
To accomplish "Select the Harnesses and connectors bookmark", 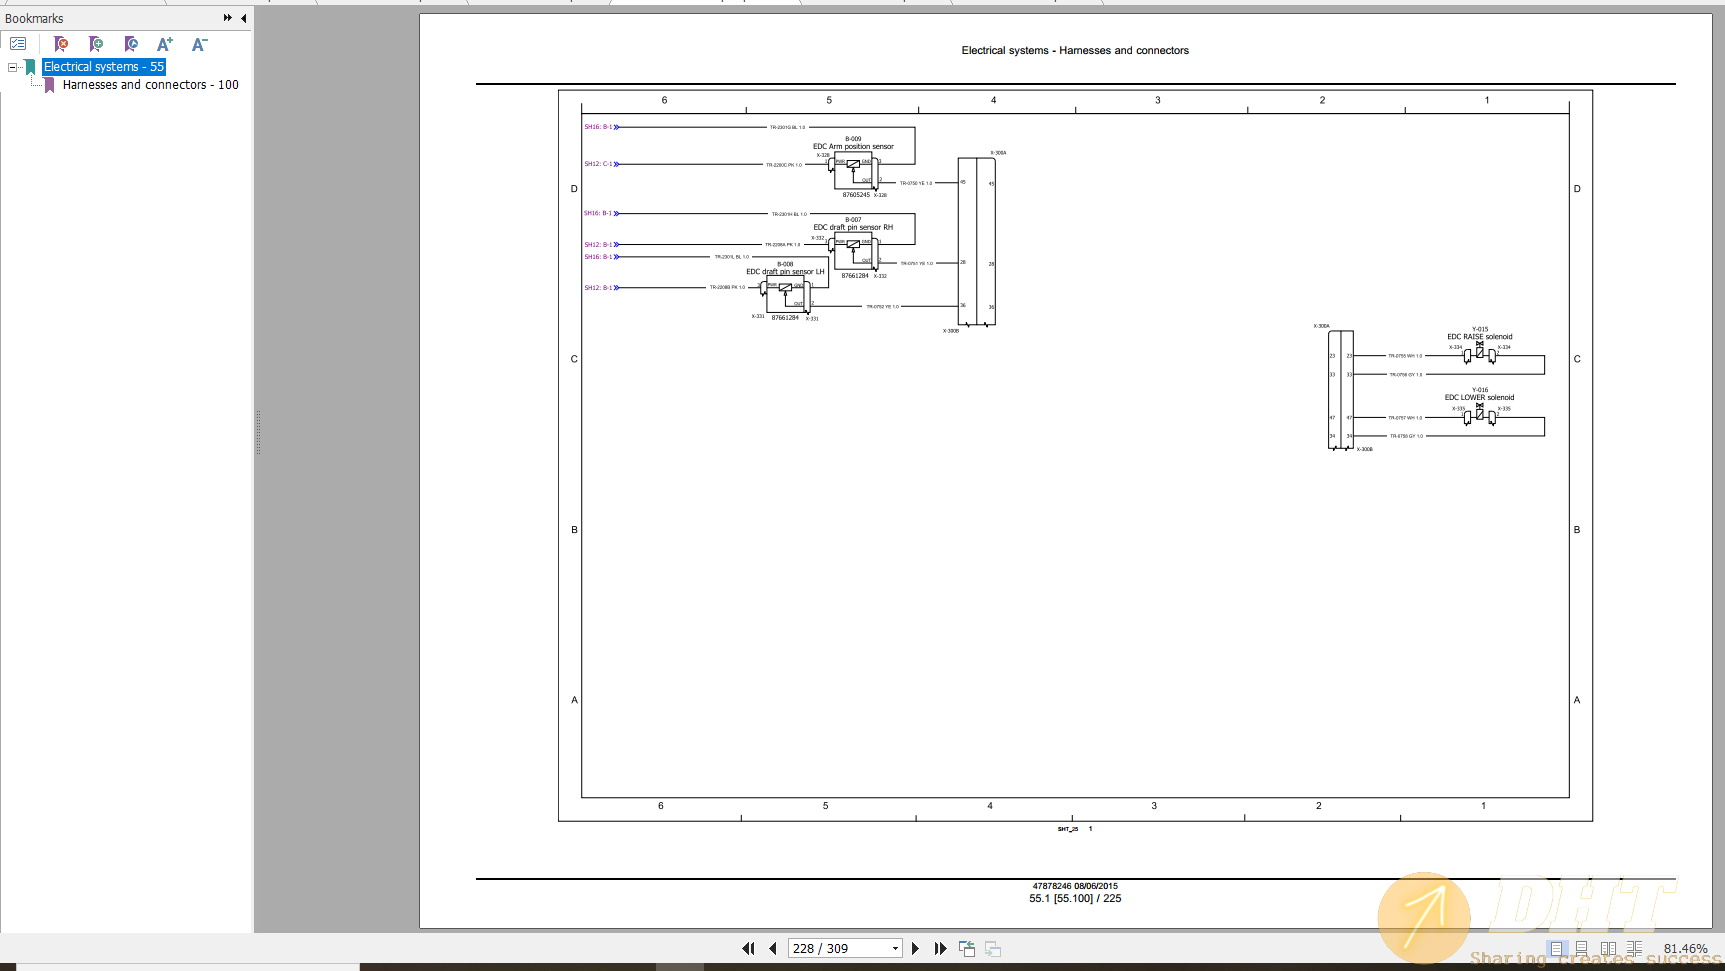I will point(151,85).
